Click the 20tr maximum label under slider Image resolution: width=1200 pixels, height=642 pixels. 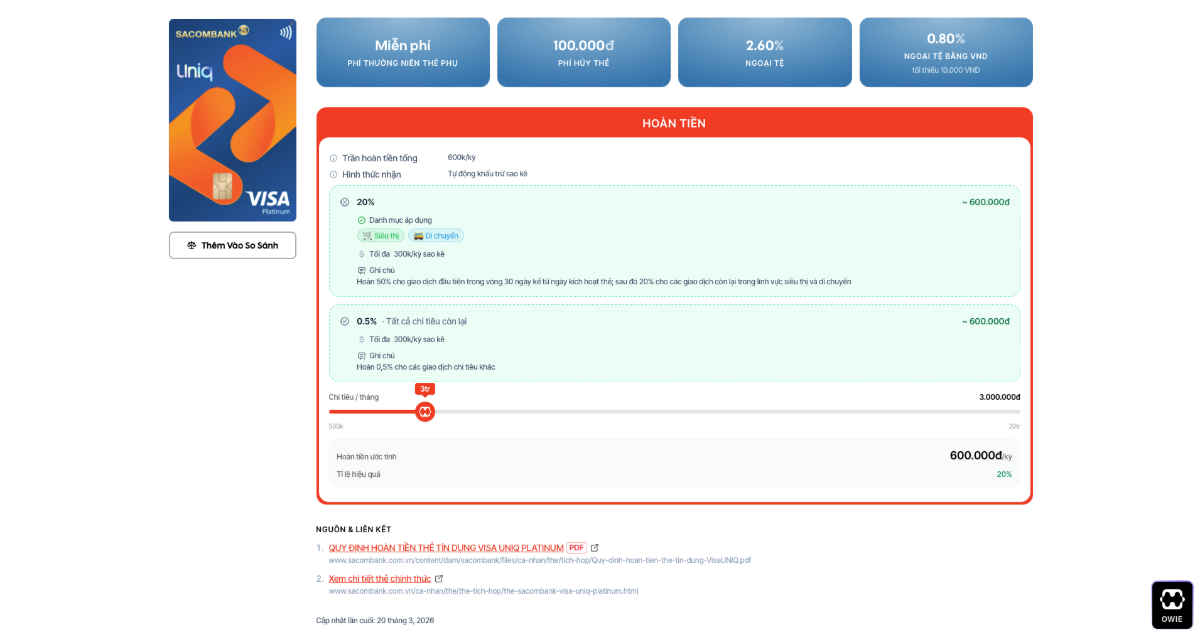1014,426
